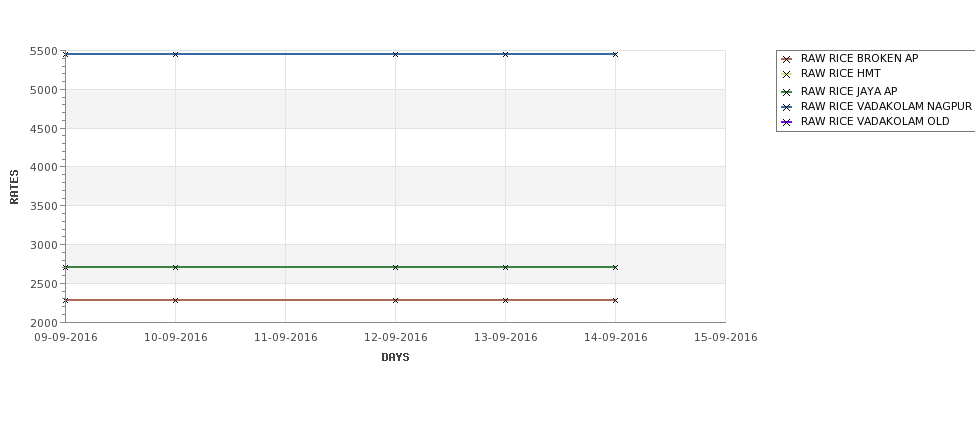
Task: Click the RAW RICE JAYA AP legend marker
Action: coord(786,92)
